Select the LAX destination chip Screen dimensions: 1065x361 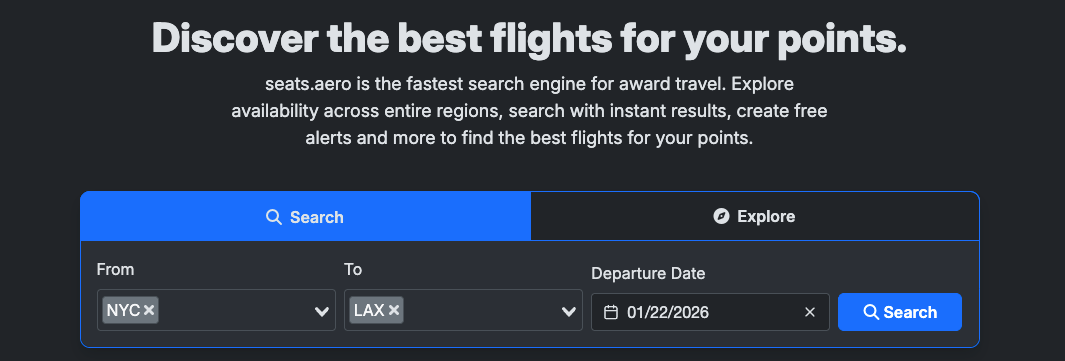(369, 310)
